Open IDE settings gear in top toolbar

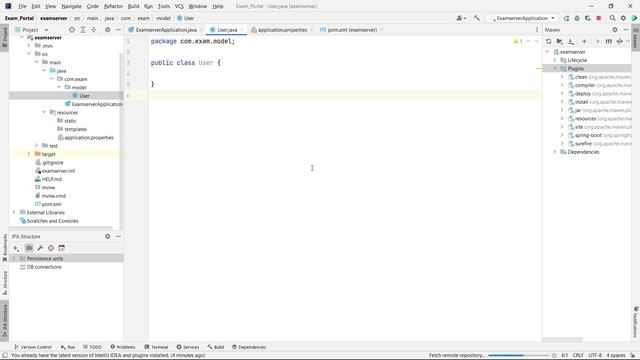[623, 18]
